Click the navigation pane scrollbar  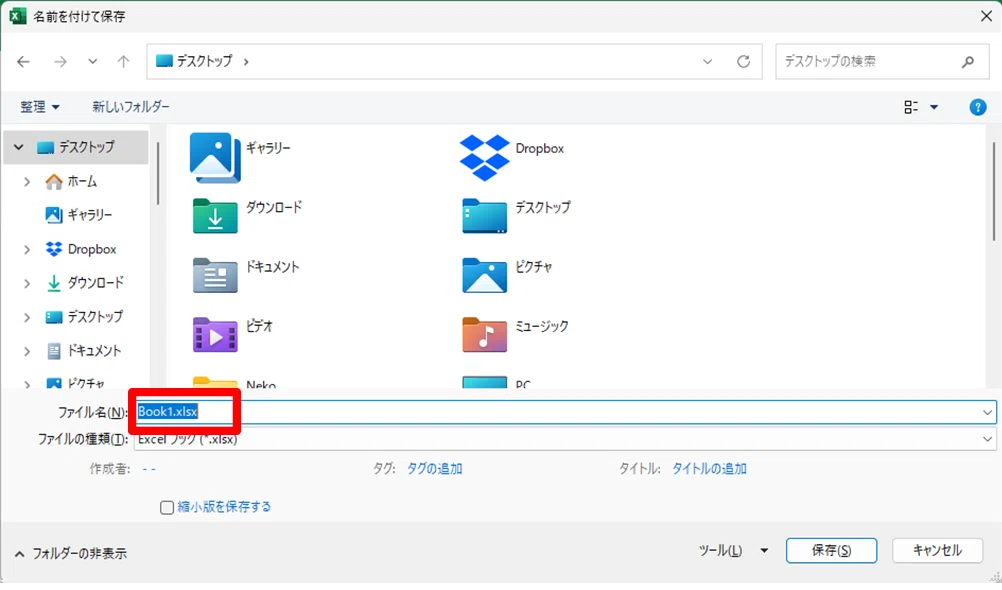pos(158,173)
